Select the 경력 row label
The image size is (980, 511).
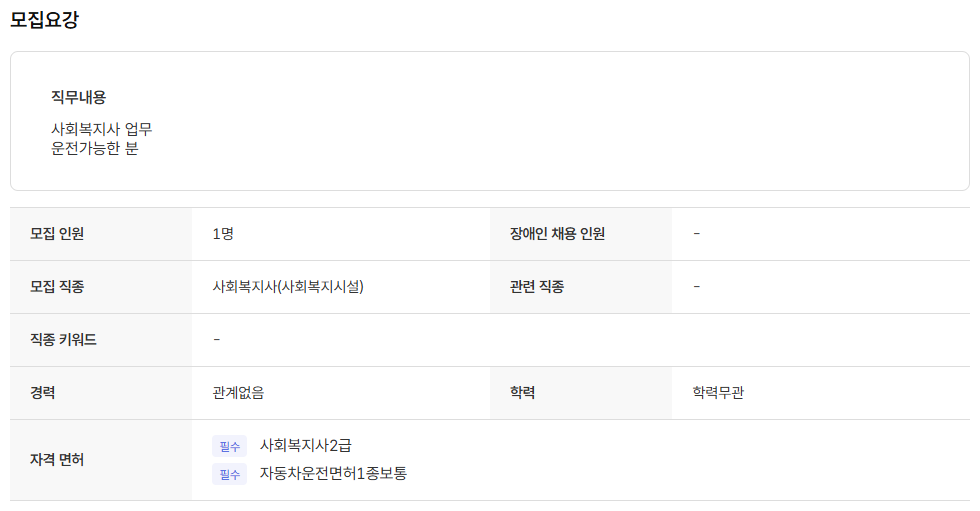[x=43, y=393]
